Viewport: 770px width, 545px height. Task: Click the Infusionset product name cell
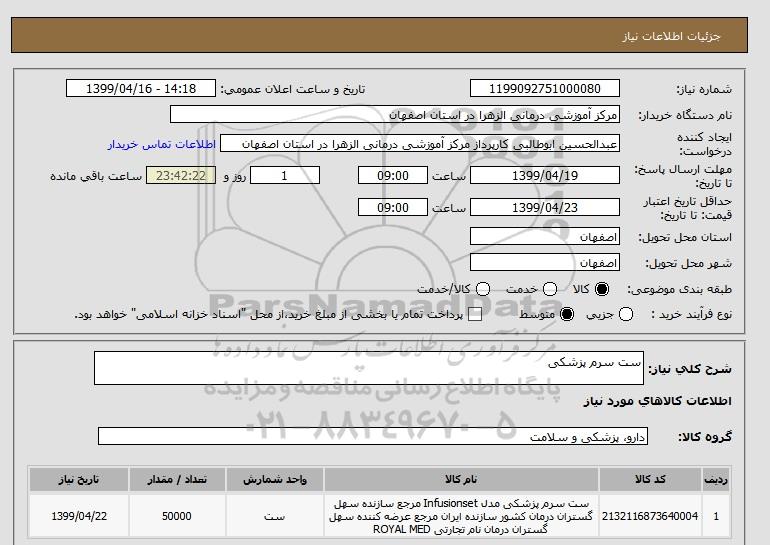461,516
